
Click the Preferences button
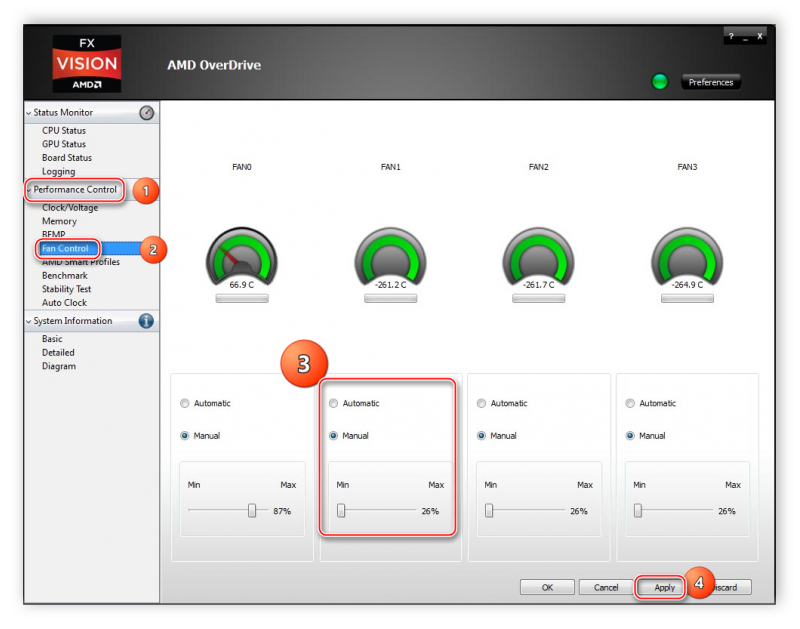point(711,82)
